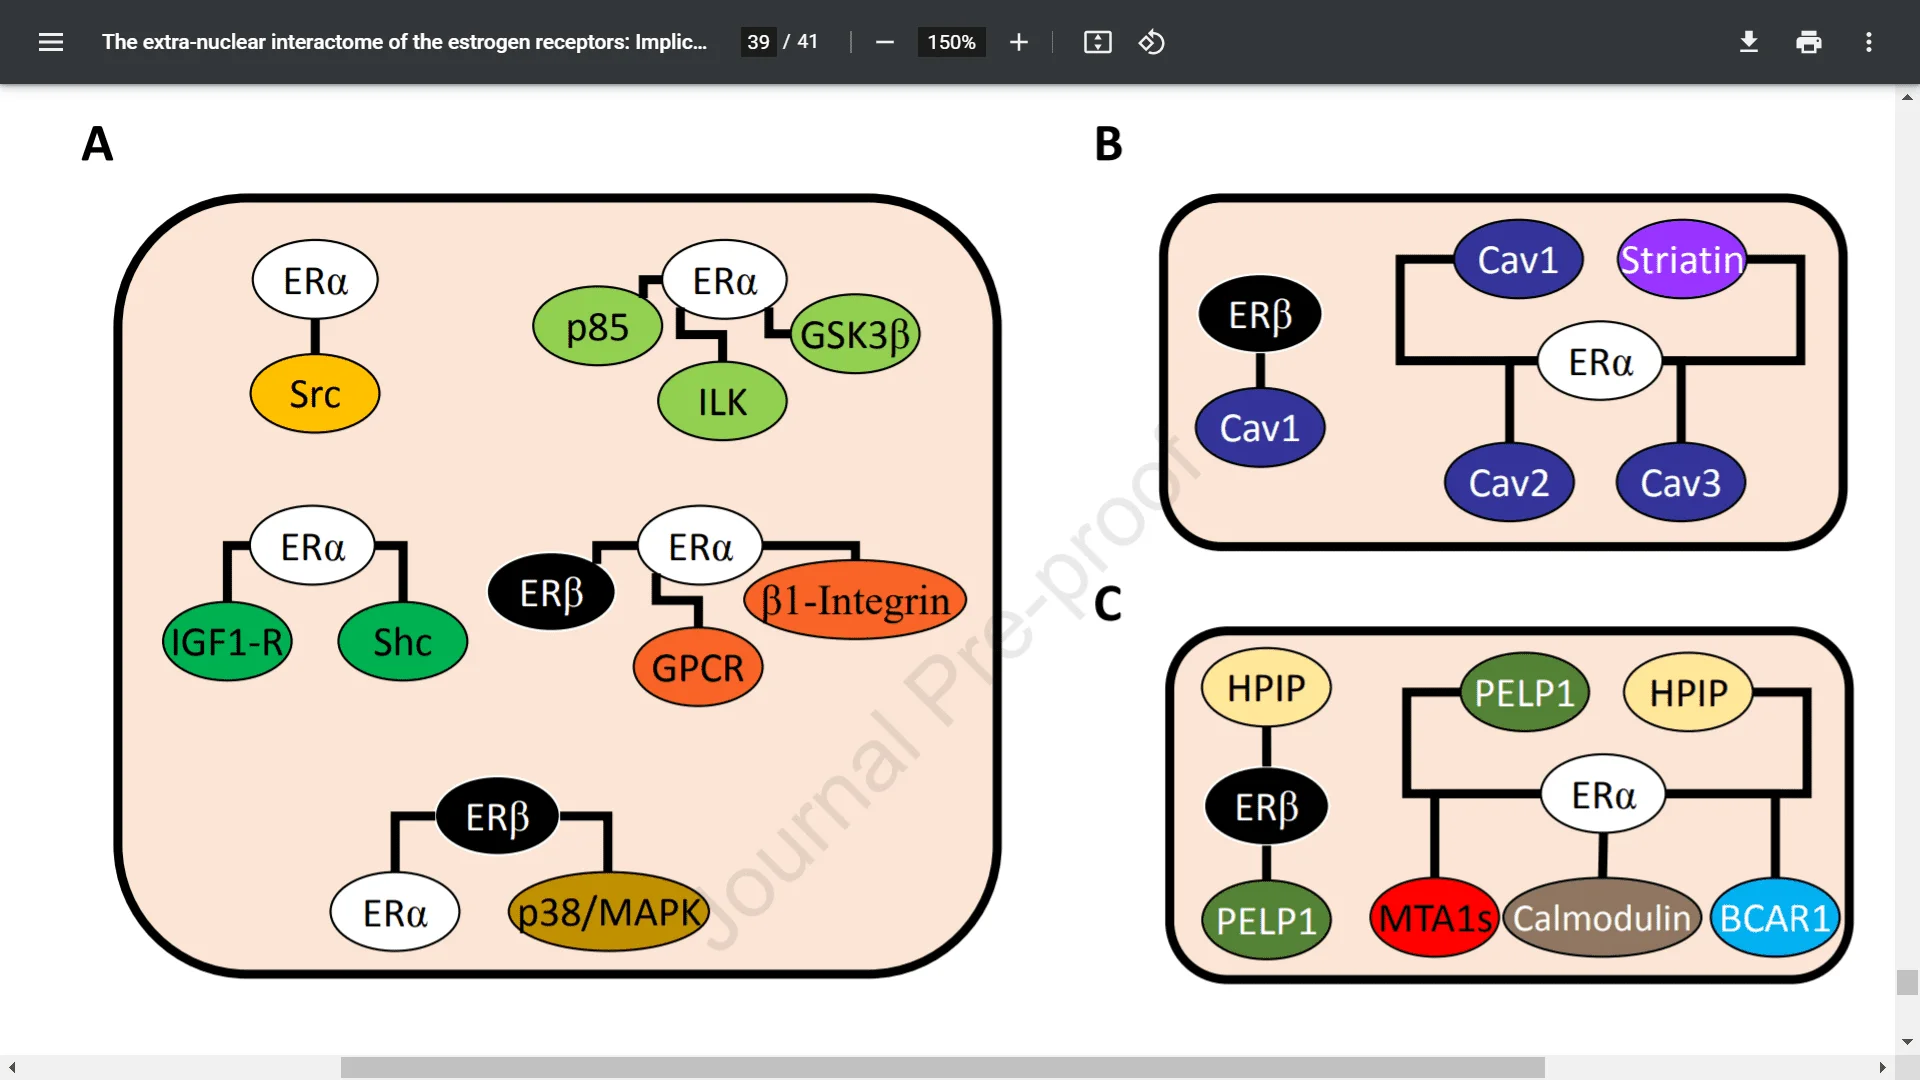The height and width of the screenshot is (1080, 1920).
Task: Click the red MTA1s node
Action: (x=1434, y=918)
